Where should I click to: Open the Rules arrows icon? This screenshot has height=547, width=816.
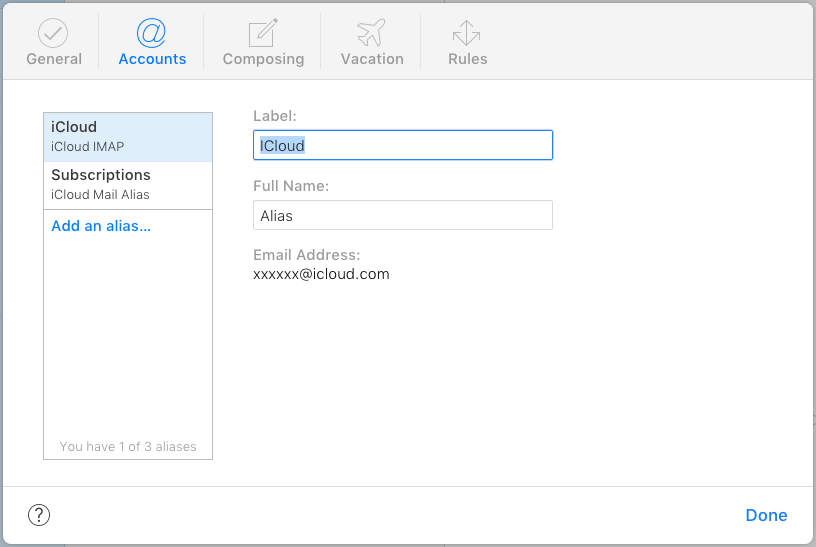tap(466, 33)
